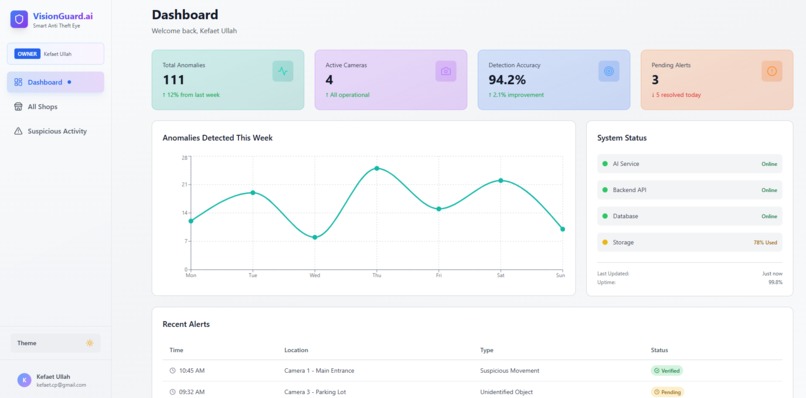
Task: Click the clock icon beside 10:45 AM
Action: point(172,370)
